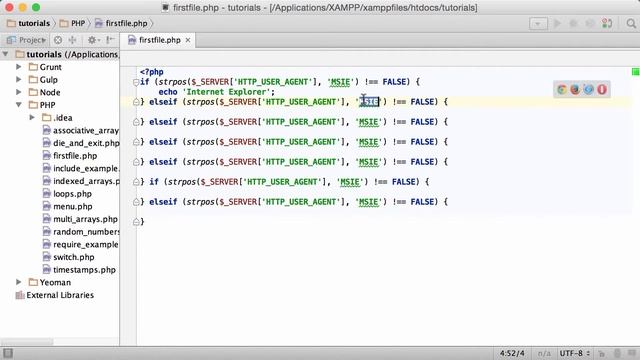Open in Firefox browser icon

[x=575, y=89]
